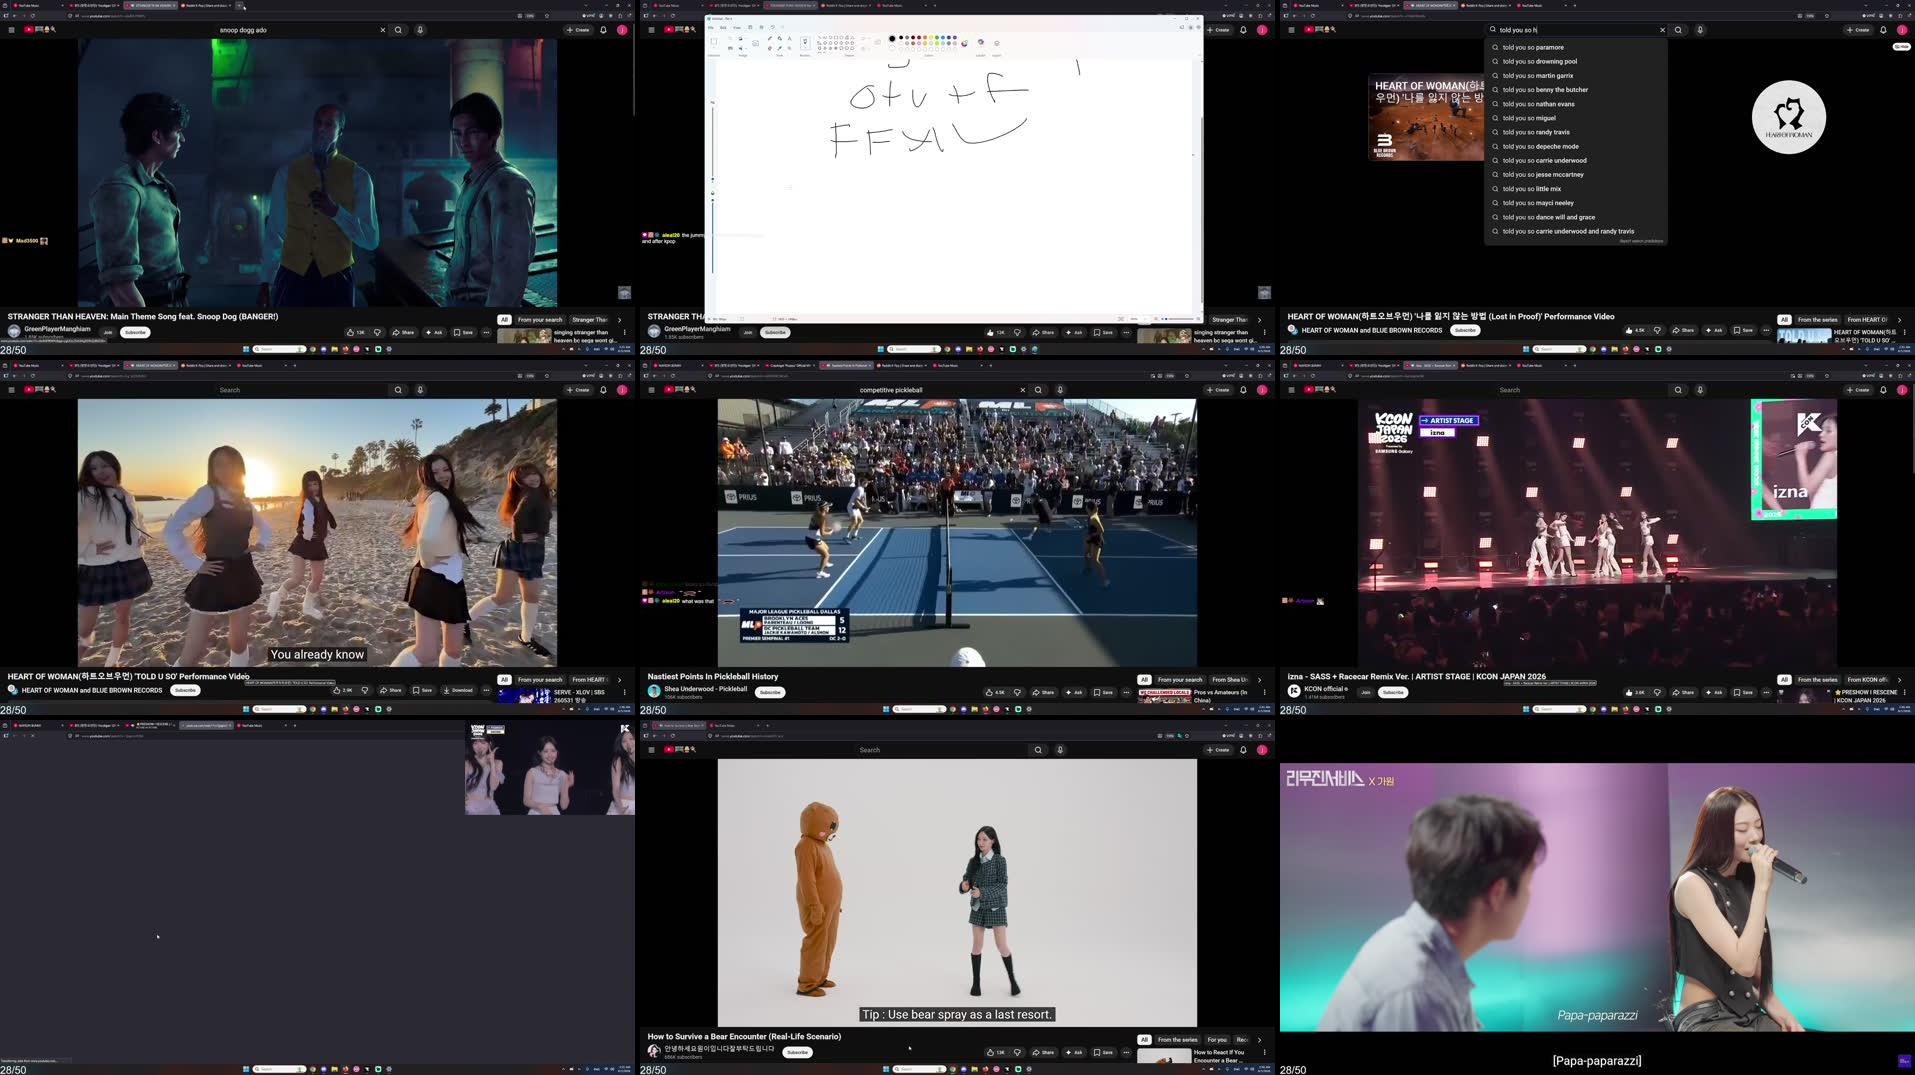
Task: Select the Fill bucket tool in Paint
Action: pos(779,39)
